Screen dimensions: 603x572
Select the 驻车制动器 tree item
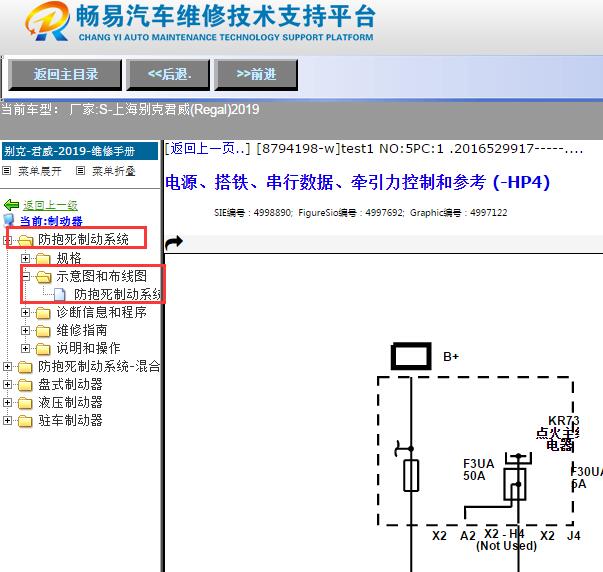tap(70, 420)
